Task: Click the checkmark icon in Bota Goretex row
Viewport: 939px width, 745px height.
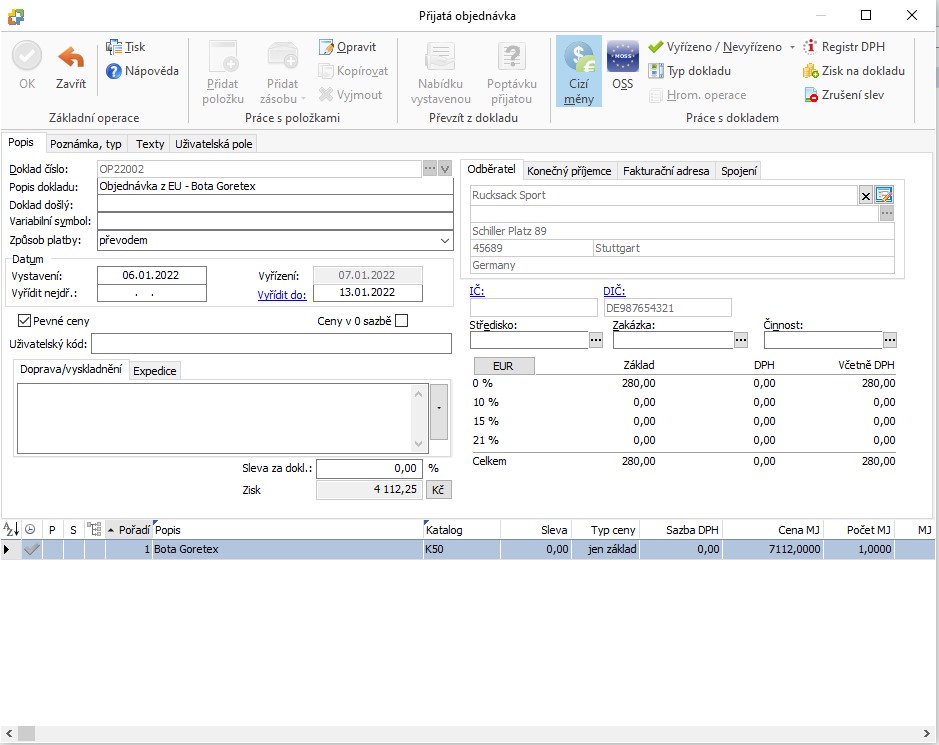Action: [x=32, y=549]
